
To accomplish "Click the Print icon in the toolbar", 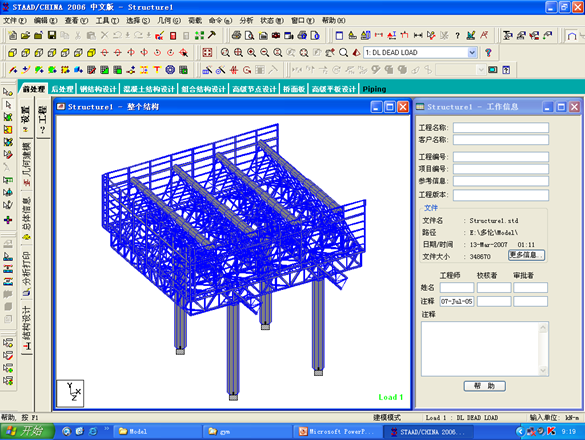I will click(x=236, y=35).
